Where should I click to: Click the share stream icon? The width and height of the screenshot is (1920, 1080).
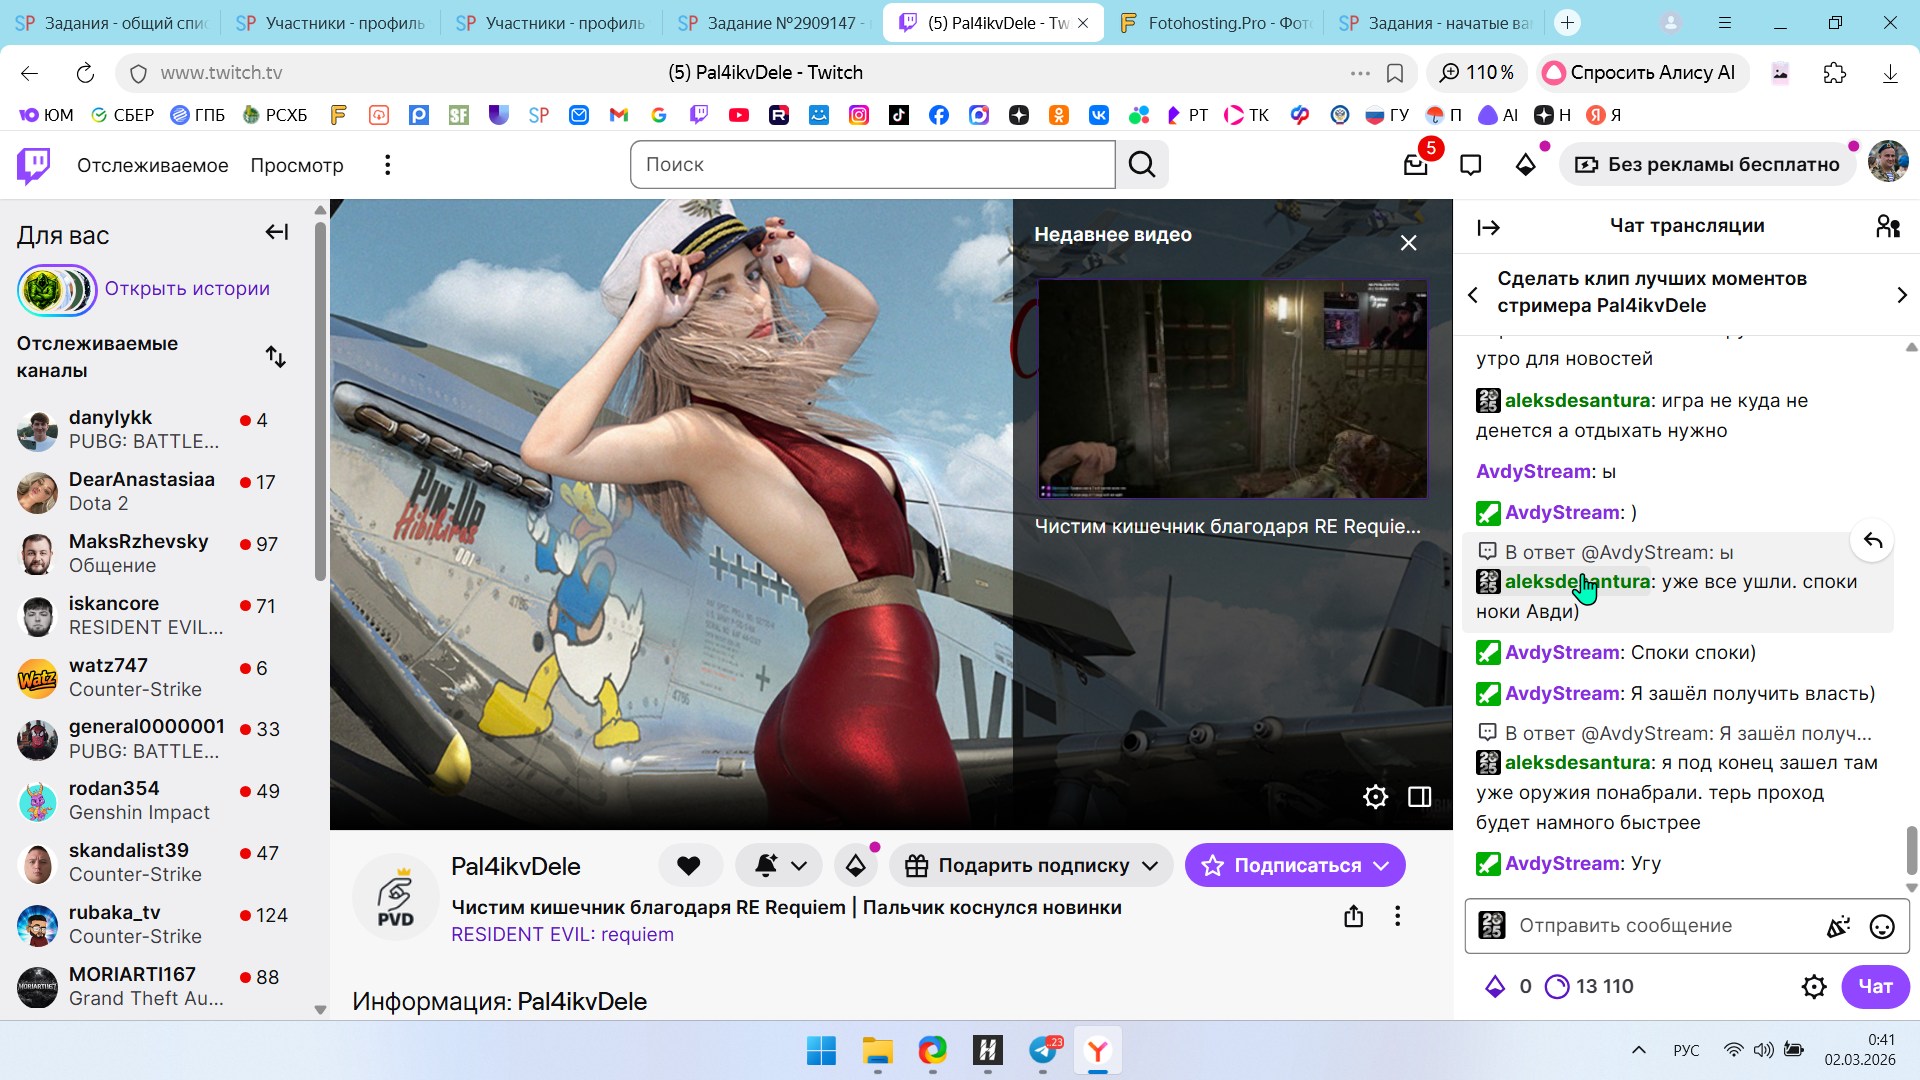[1353, 916]
